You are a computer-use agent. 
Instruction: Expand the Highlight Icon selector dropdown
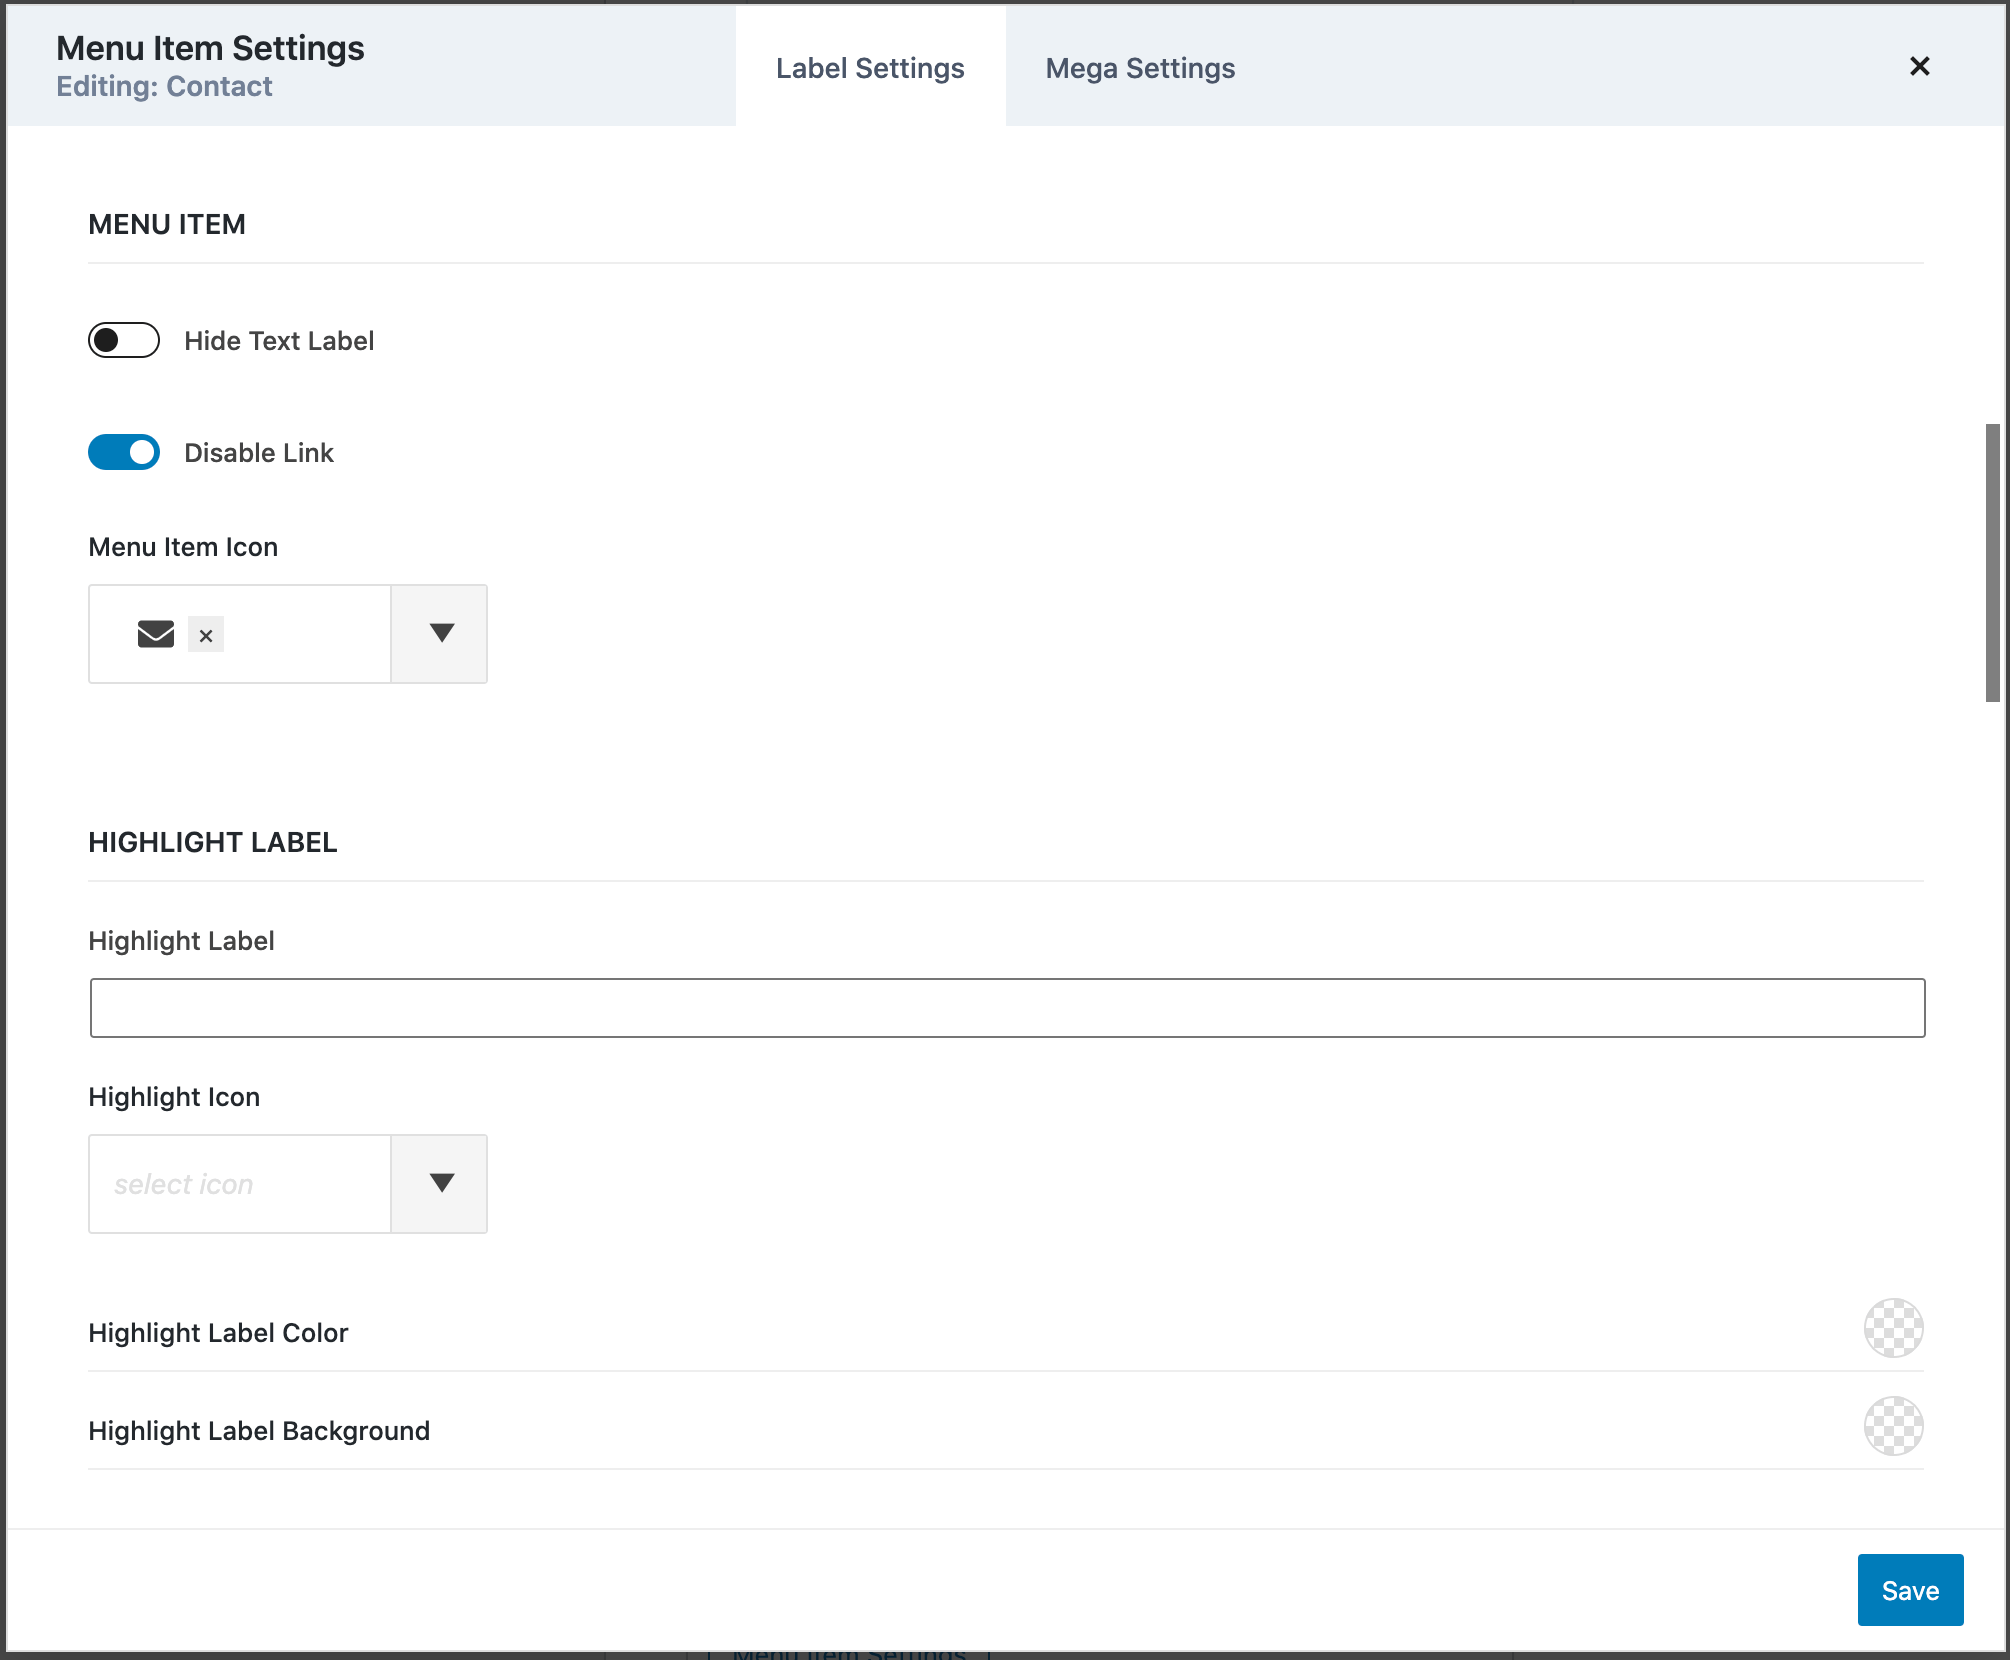tap(441, 1184)
